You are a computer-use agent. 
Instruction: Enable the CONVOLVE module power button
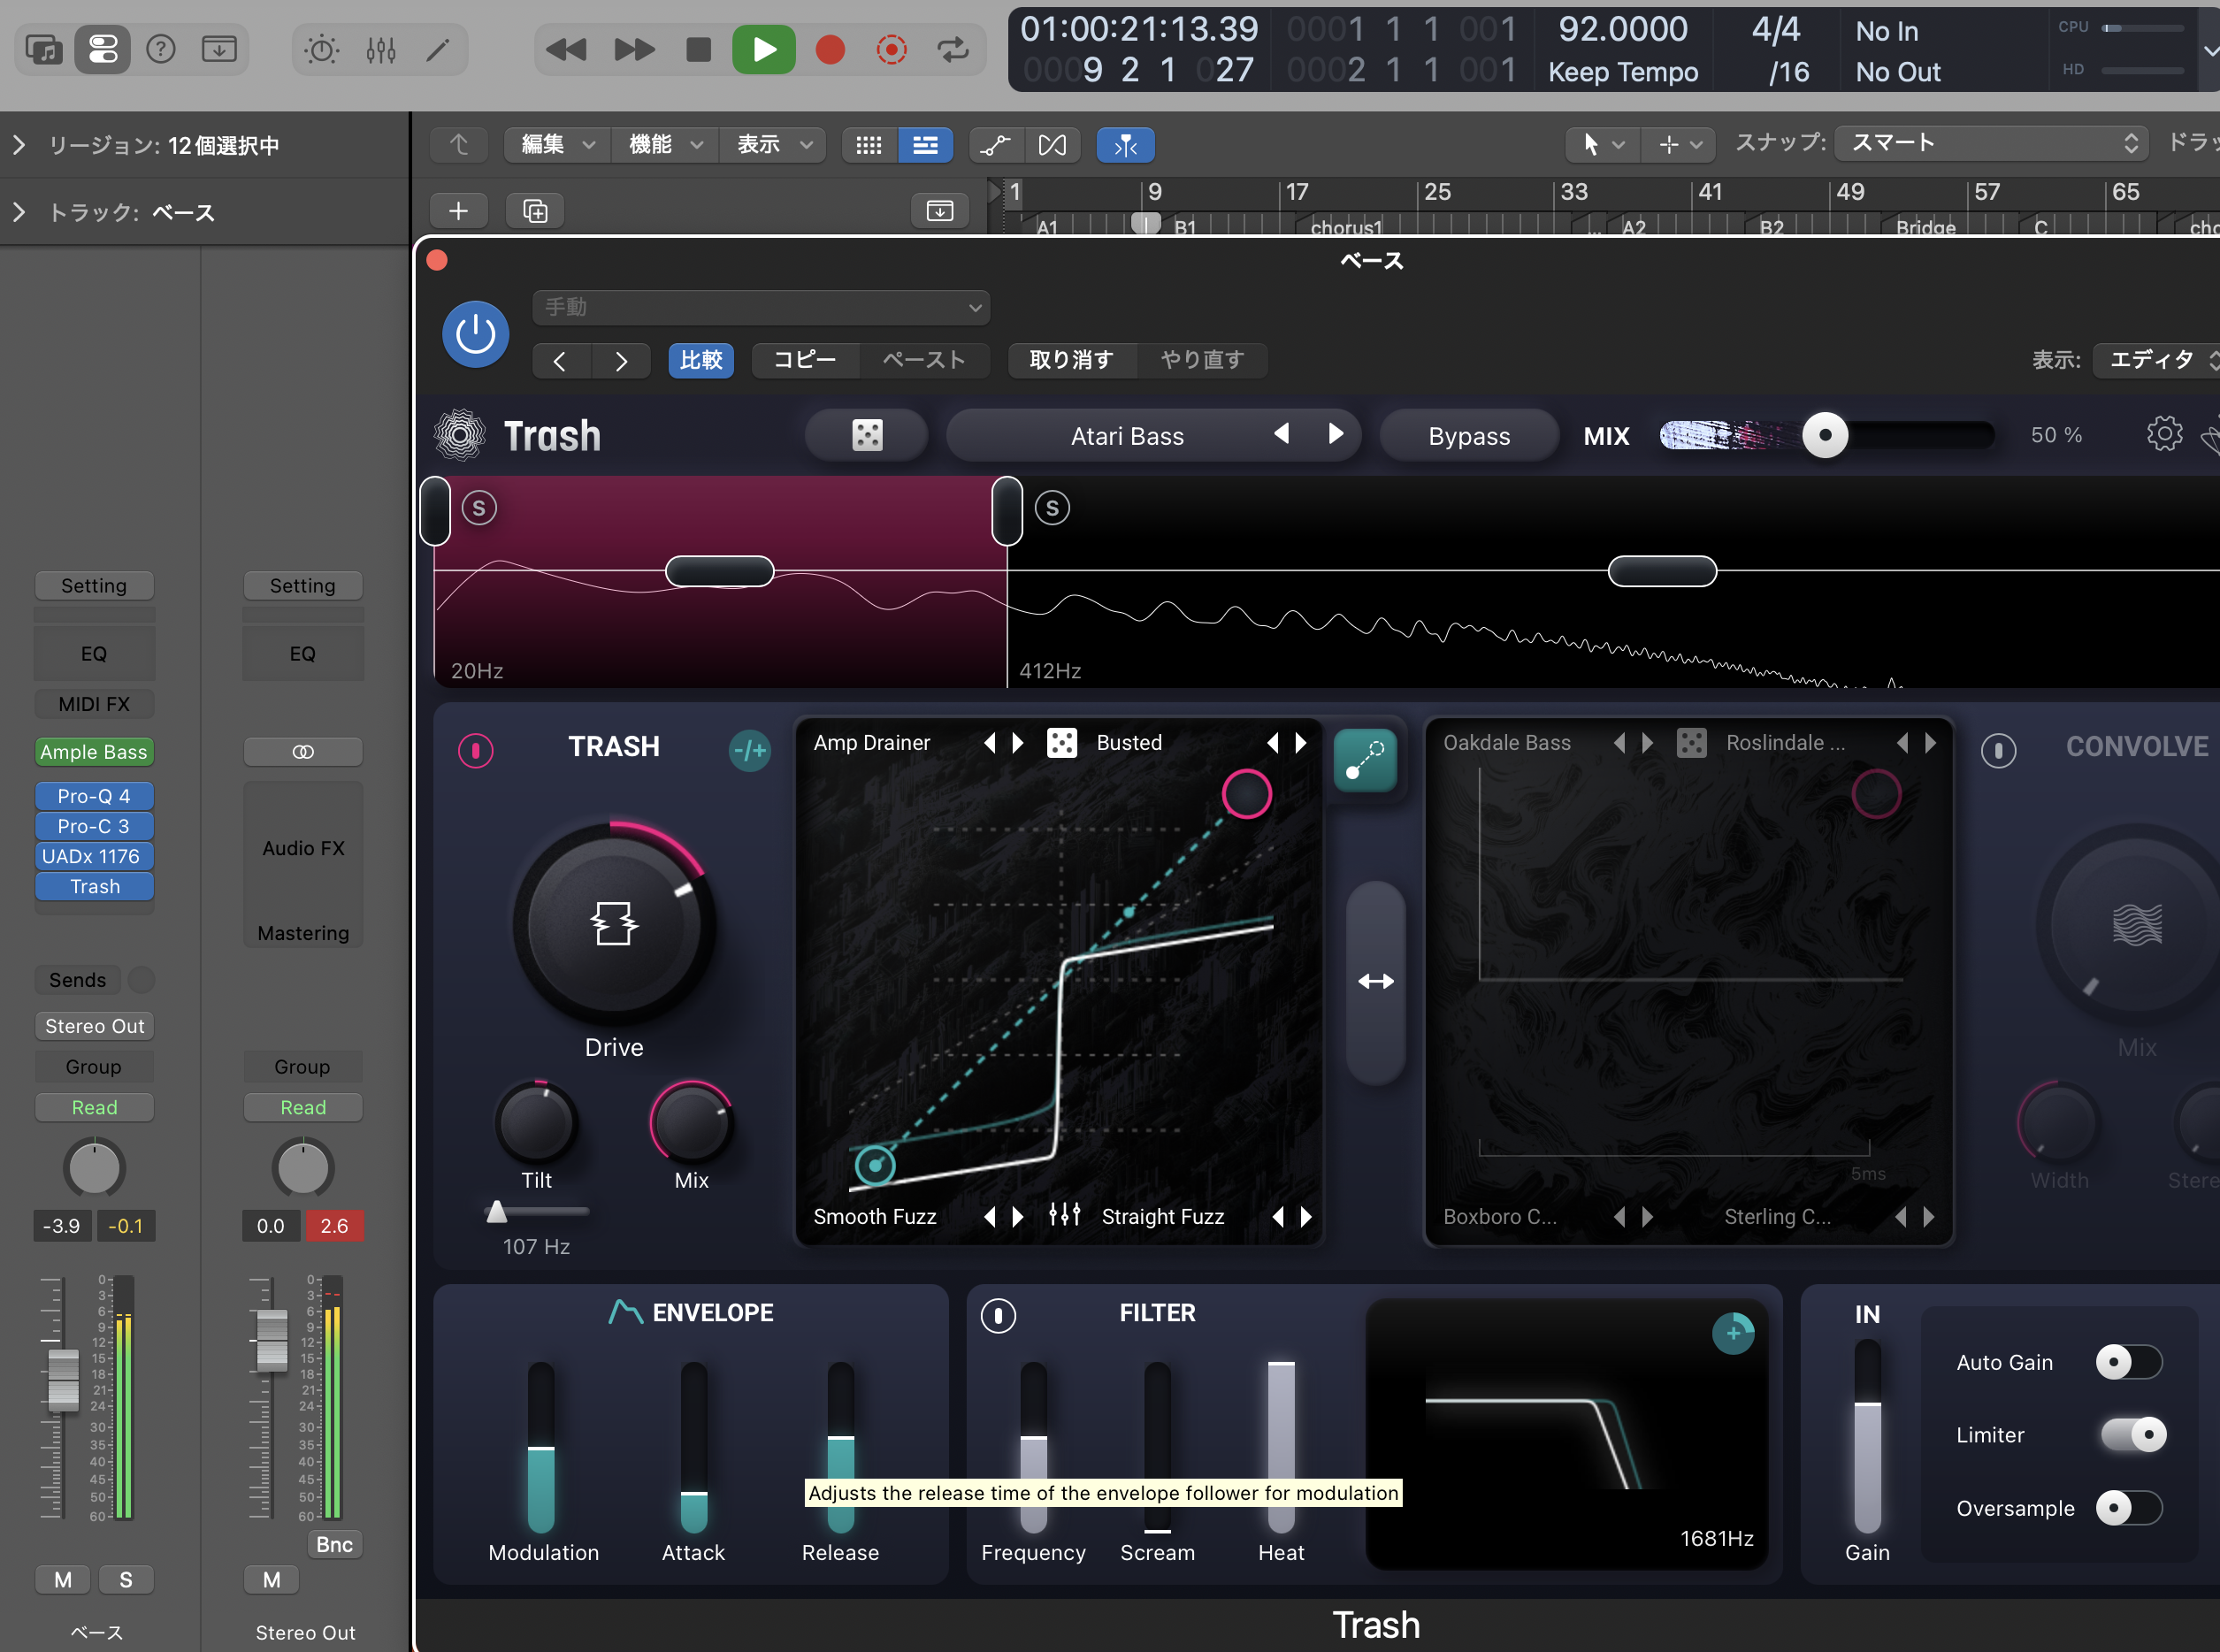coord(1998,750)
